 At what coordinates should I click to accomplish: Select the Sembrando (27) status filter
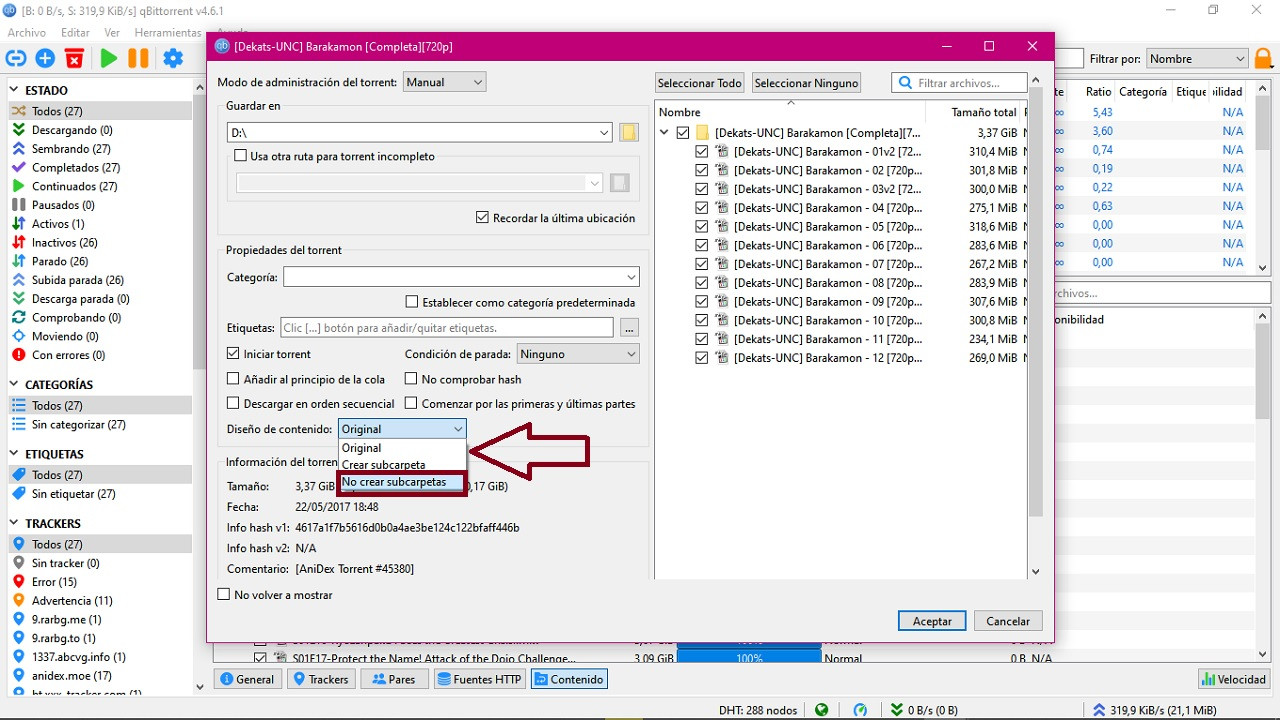pos(71,149)
